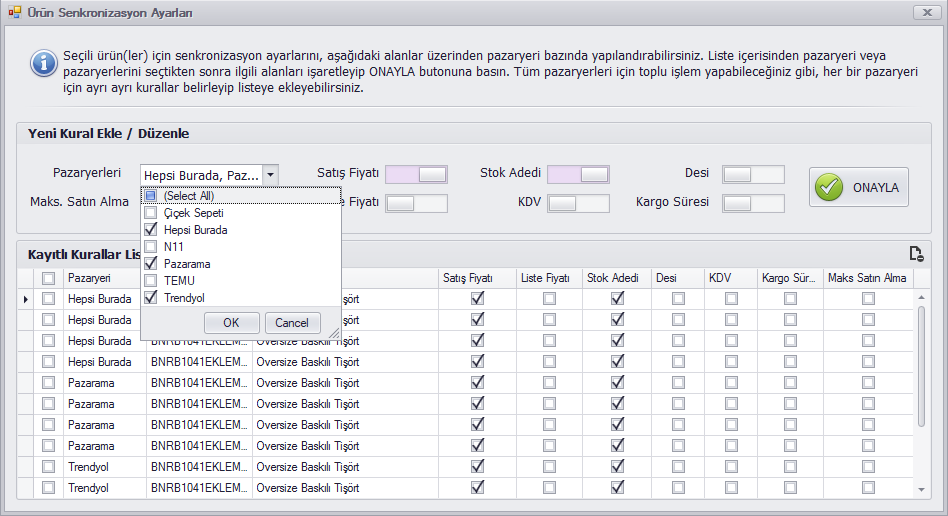Uncheck Stok Adedi in last Trendyol row

(617, 487)
